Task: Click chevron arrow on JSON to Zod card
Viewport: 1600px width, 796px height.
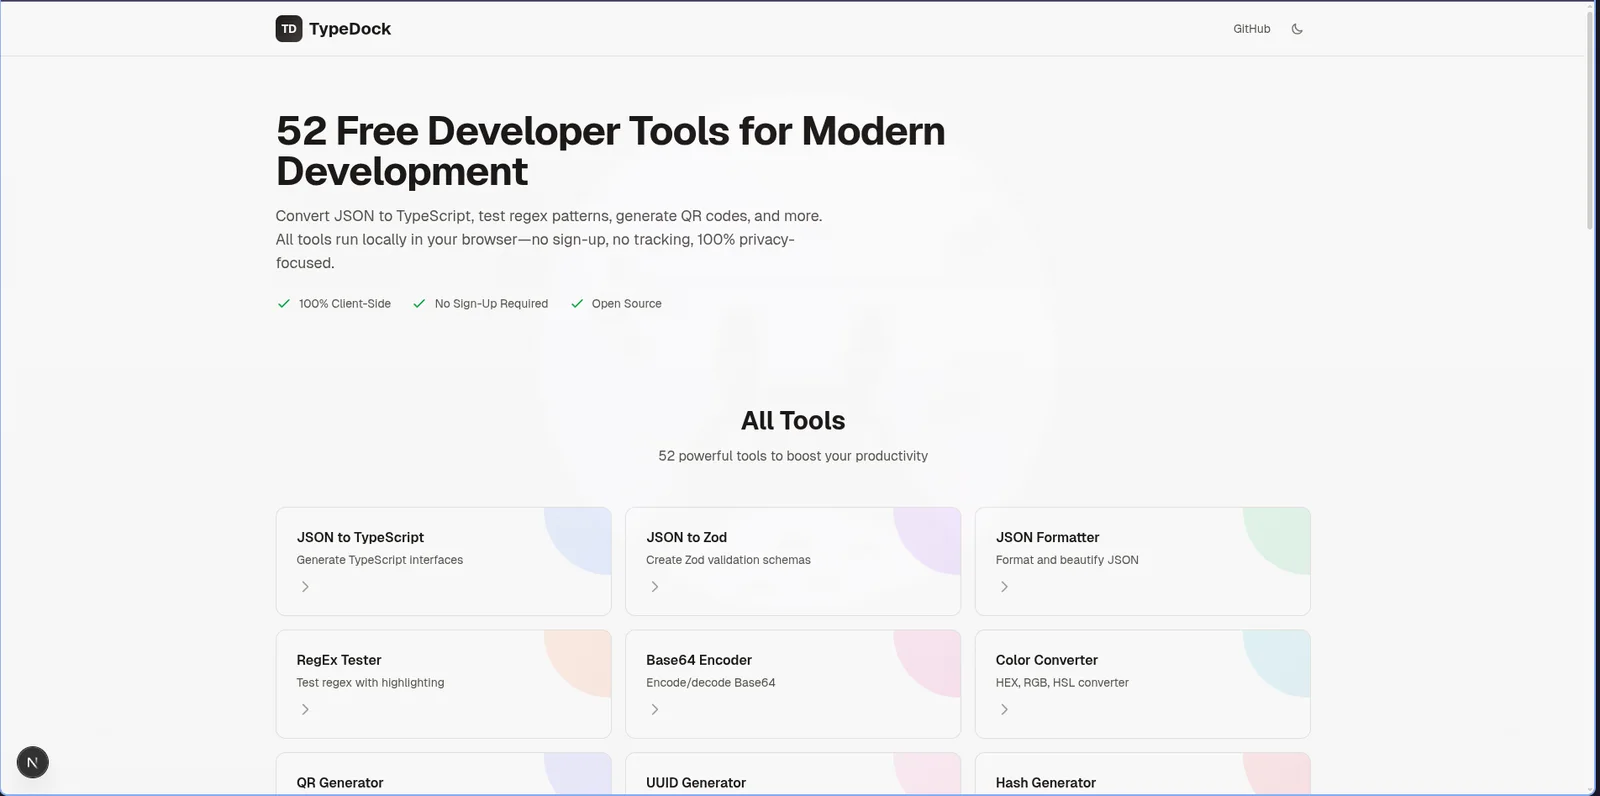Action: [655, 587]
